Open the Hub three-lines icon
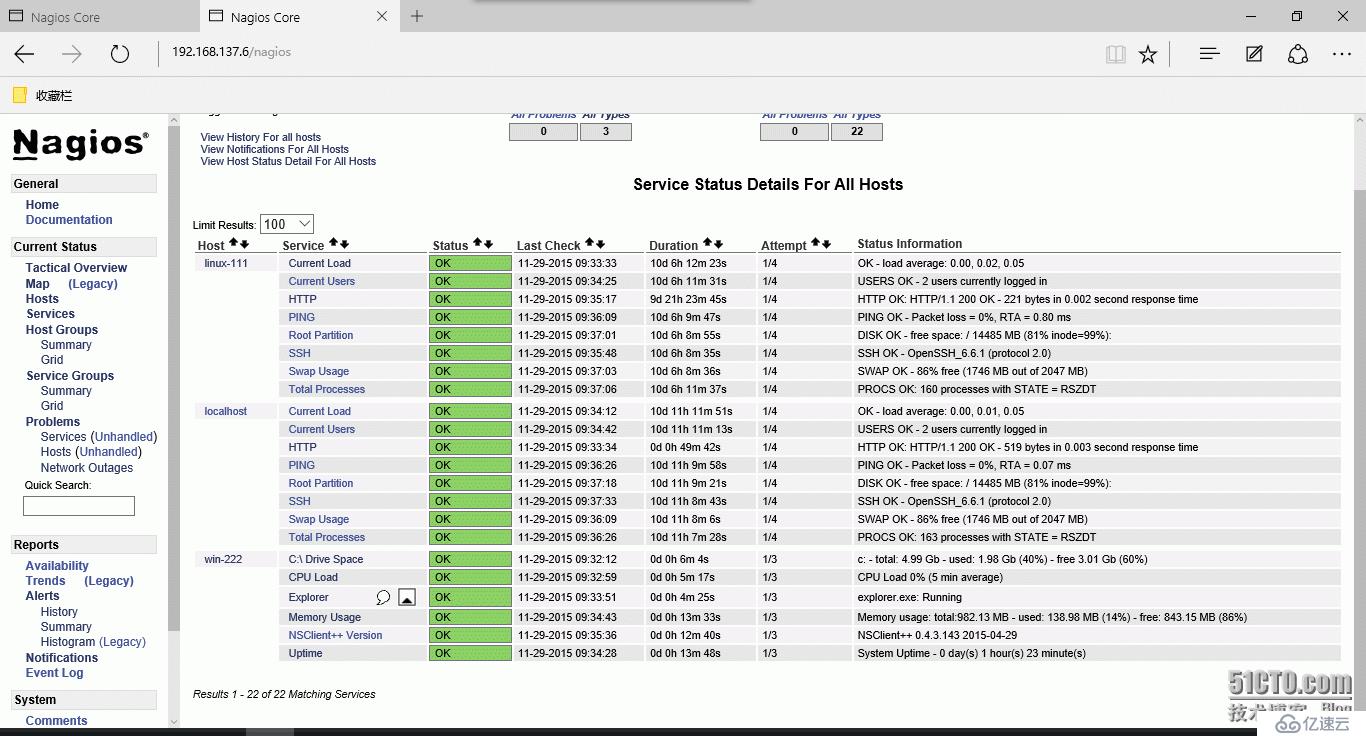 [1209, 54]
